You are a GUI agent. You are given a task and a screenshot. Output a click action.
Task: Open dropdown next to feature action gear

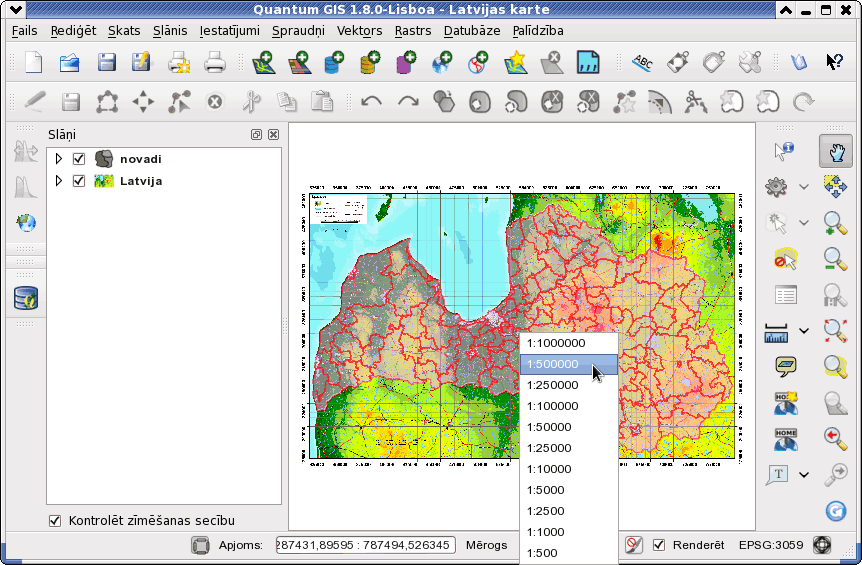coord(804,187)
